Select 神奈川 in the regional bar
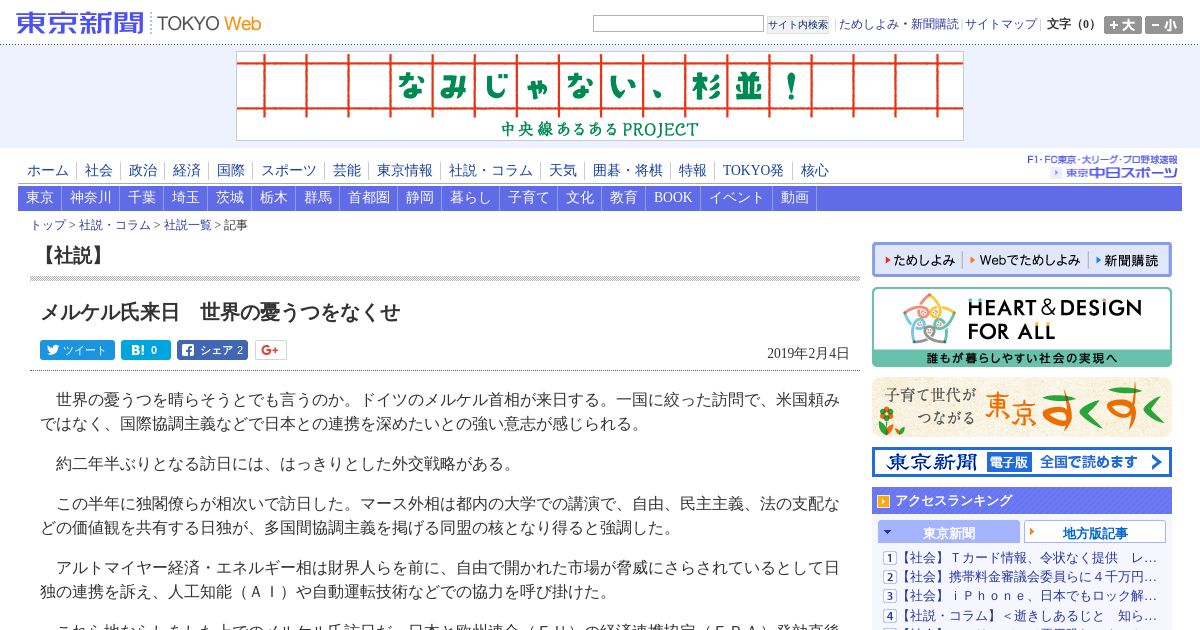The image size is (1200, 630). tap(91, 198)
